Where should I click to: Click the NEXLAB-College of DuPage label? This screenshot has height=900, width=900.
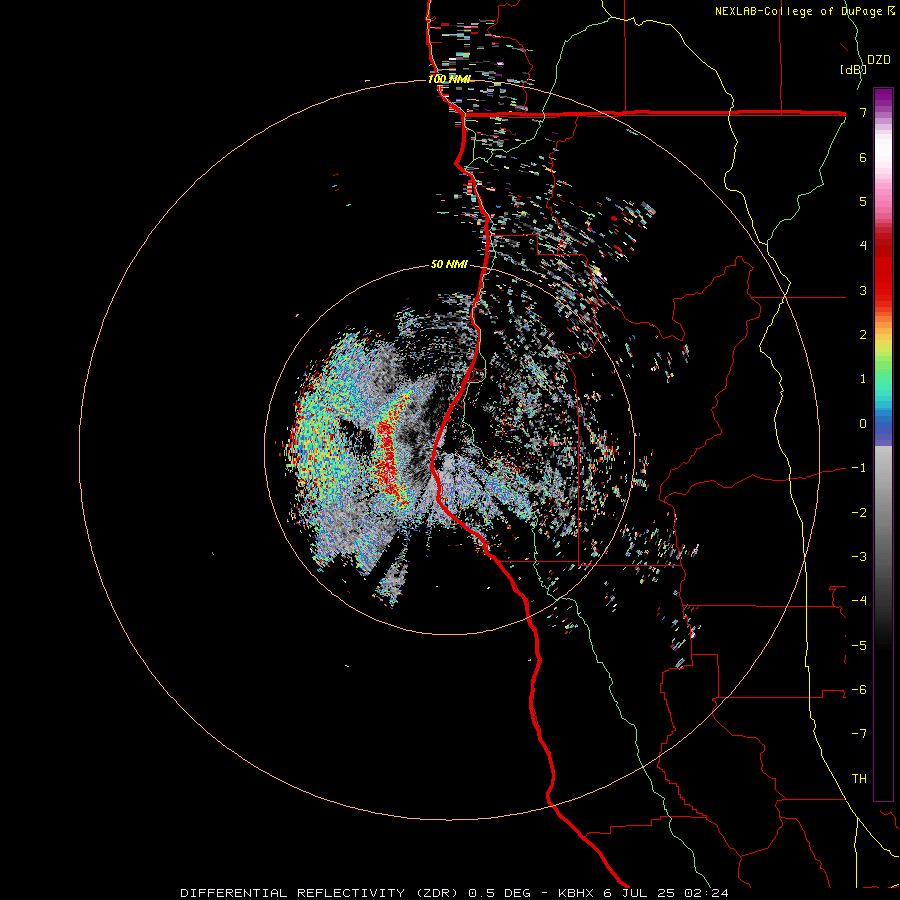804,11
